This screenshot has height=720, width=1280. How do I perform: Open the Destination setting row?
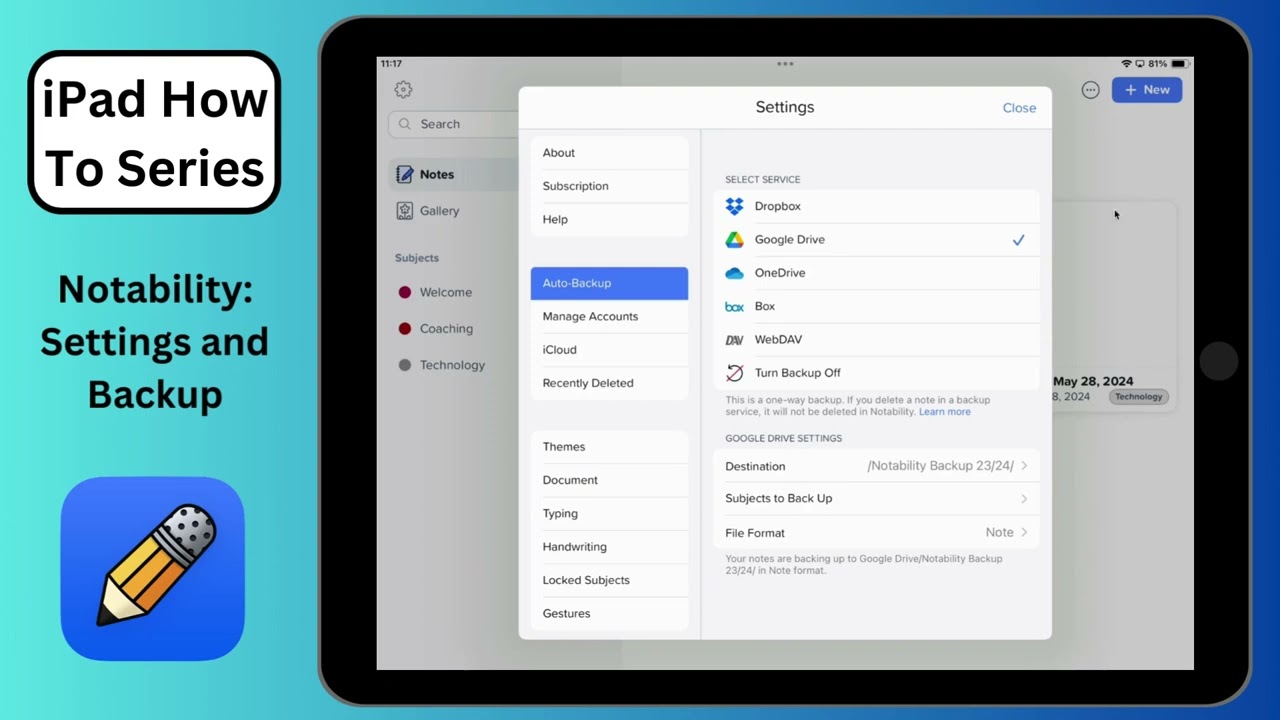876,466
